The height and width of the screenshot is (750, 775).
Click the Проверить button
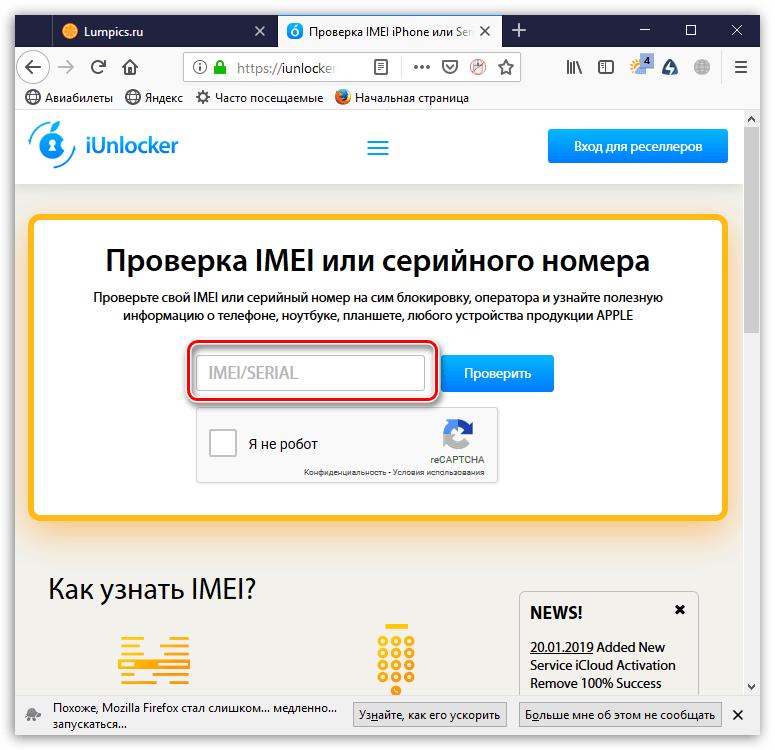coord(497,373)
